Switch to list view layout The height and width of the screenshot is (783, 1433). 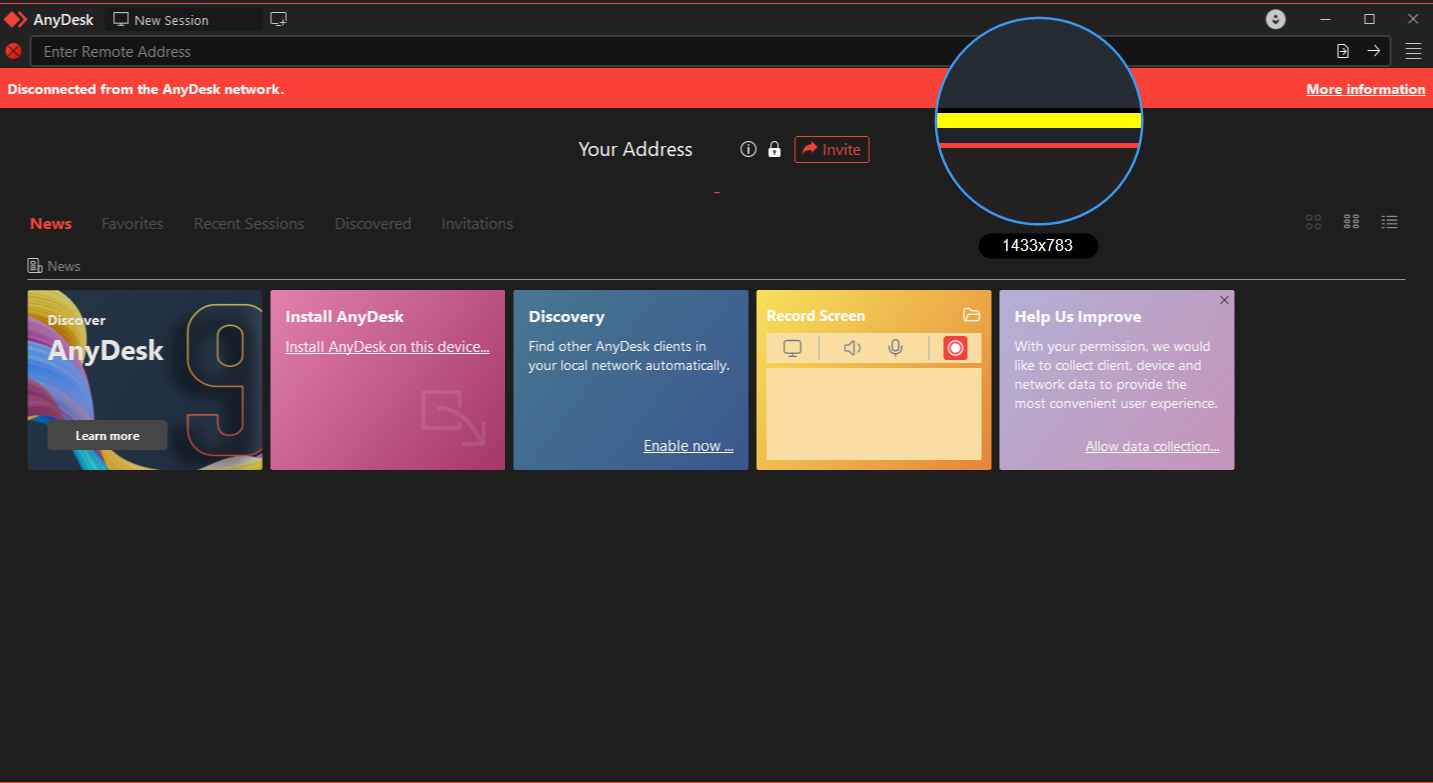(x=1389, y=222)
